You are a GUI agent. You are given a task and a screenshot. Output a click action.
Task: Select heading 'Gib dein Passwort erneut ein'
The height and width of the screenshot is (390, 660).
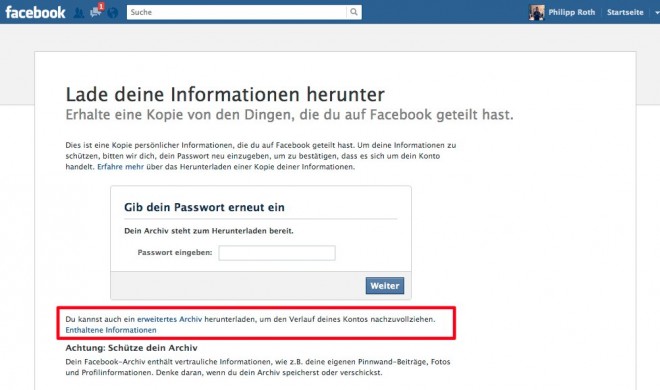click(204, 207)
